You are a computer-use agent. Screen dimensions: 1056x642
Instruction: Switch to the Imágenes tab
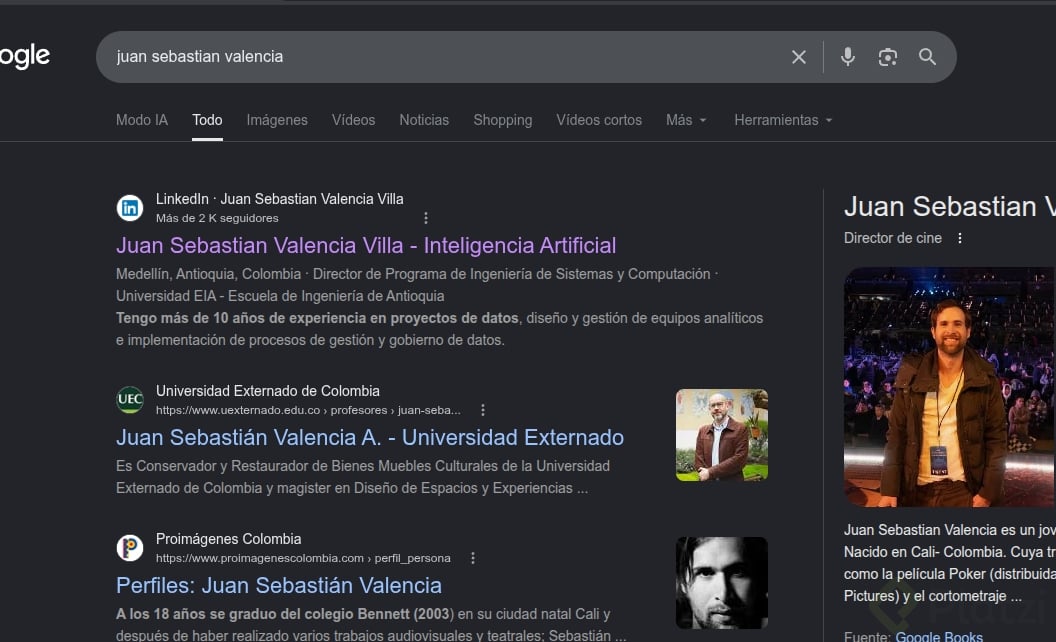coord(277,120)
